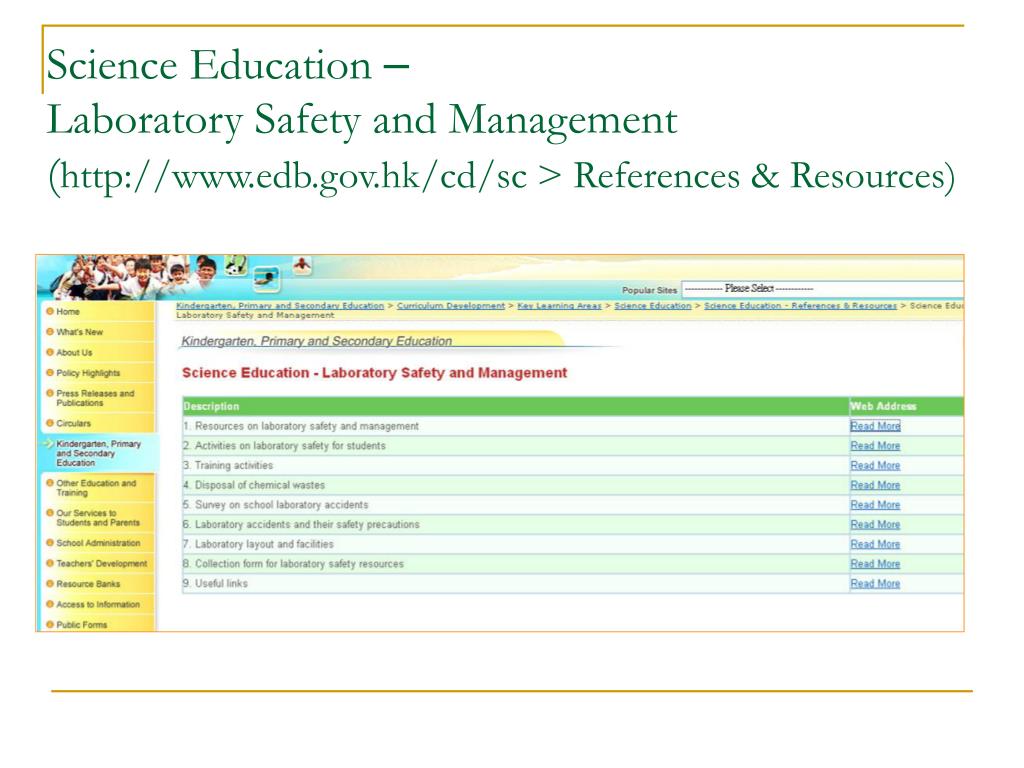Go to About Us page
Image resolution: width=1024 pixels, height=768 pixels.
coord(74,352)
